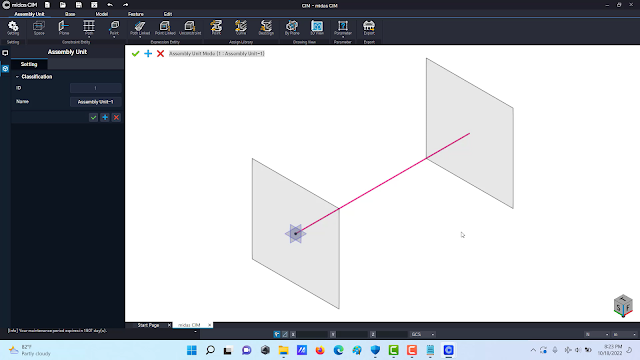
Task: Switch to Assembly Unit ribbon tab
Action: 29,14
